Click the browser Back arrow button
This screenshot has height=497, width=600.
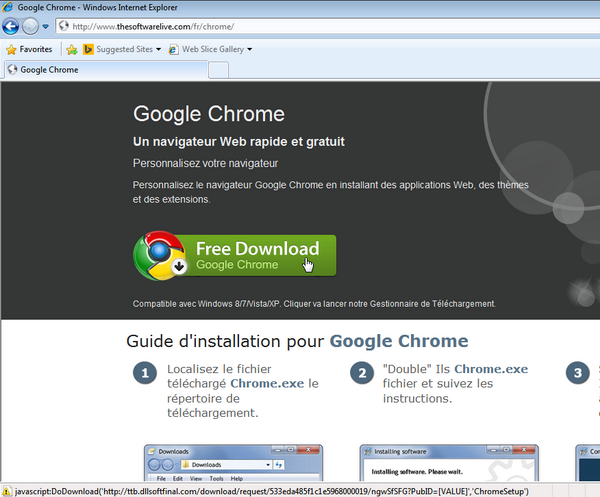point(10,26)
